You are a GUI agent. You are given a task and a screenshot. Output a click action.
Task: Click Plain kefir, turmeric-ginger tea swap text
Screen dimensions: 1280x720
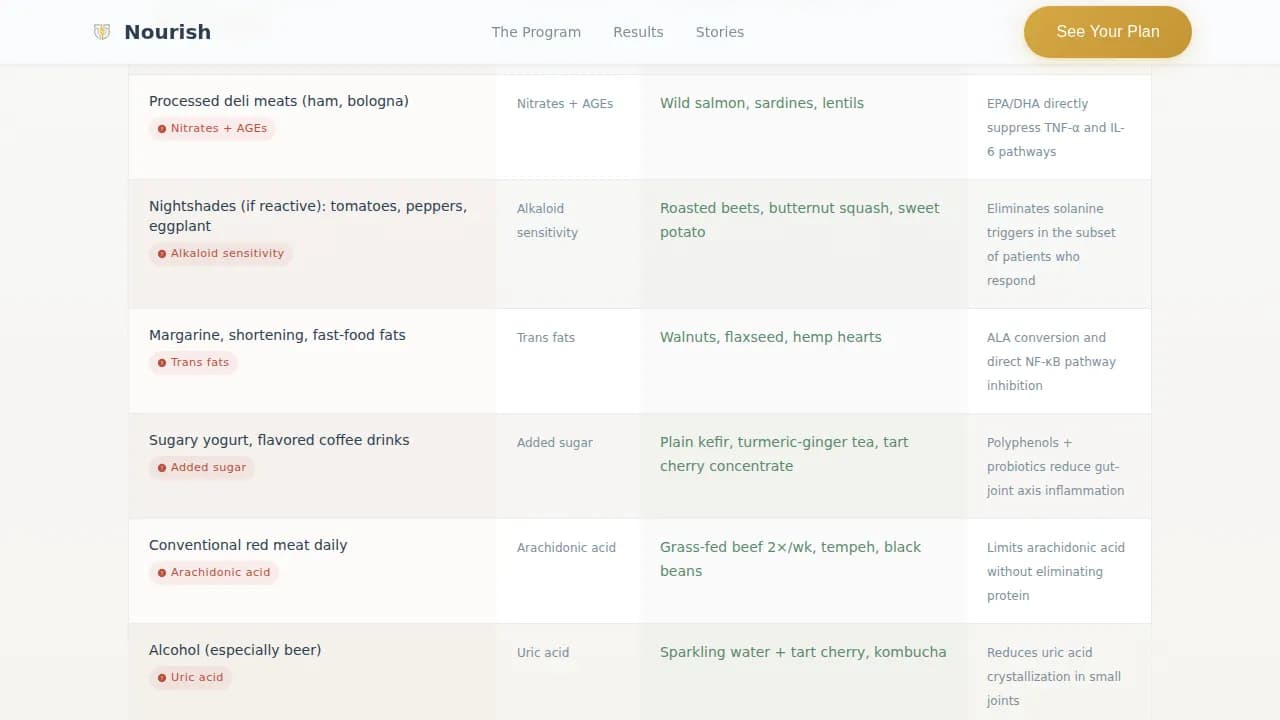(x=784, y=454)
